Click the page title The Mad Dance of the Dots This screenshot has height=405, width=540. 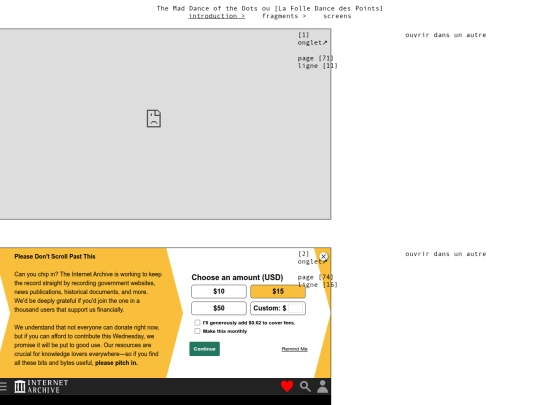[270, 8]
